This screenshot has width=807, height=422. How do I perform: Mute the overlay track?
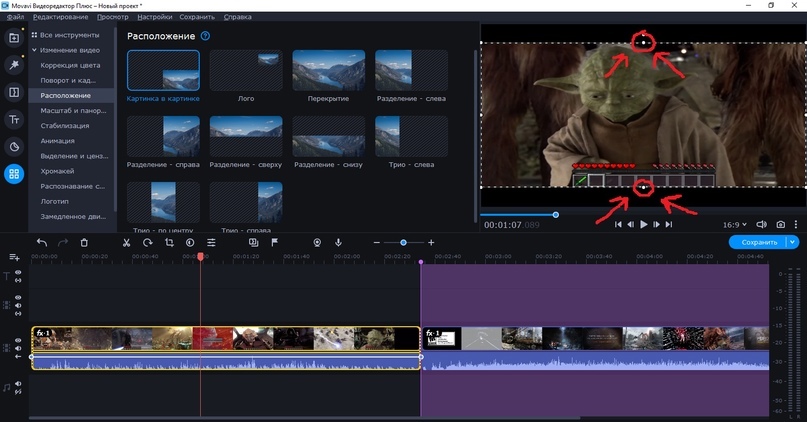pos(18,306)
